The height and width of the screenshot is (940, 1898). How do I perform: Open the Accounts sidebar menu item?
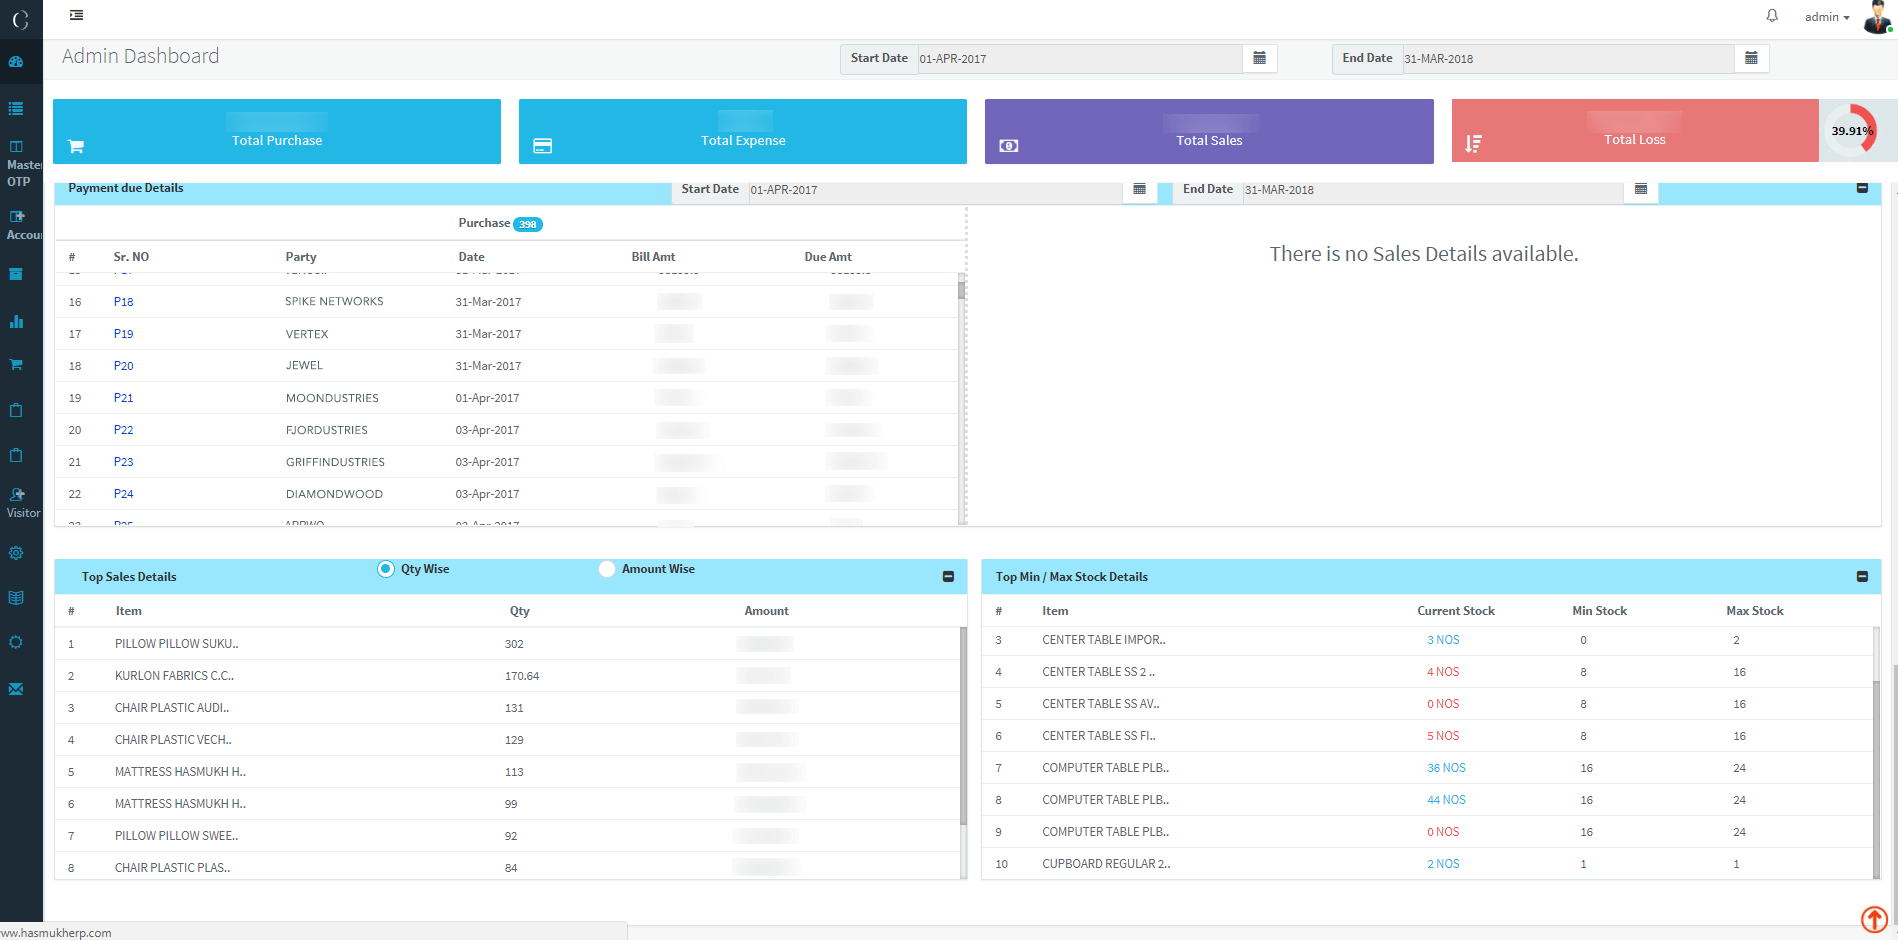point(21,225)
